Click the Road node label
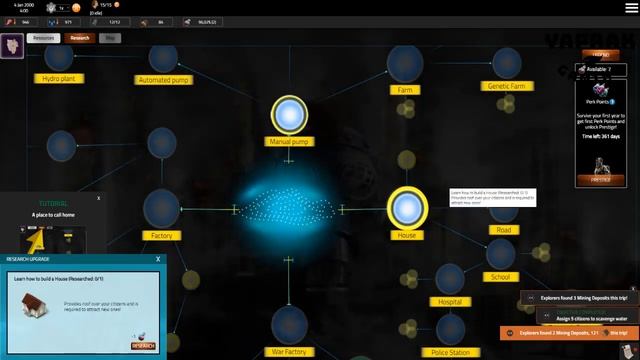 pos(504,230)
